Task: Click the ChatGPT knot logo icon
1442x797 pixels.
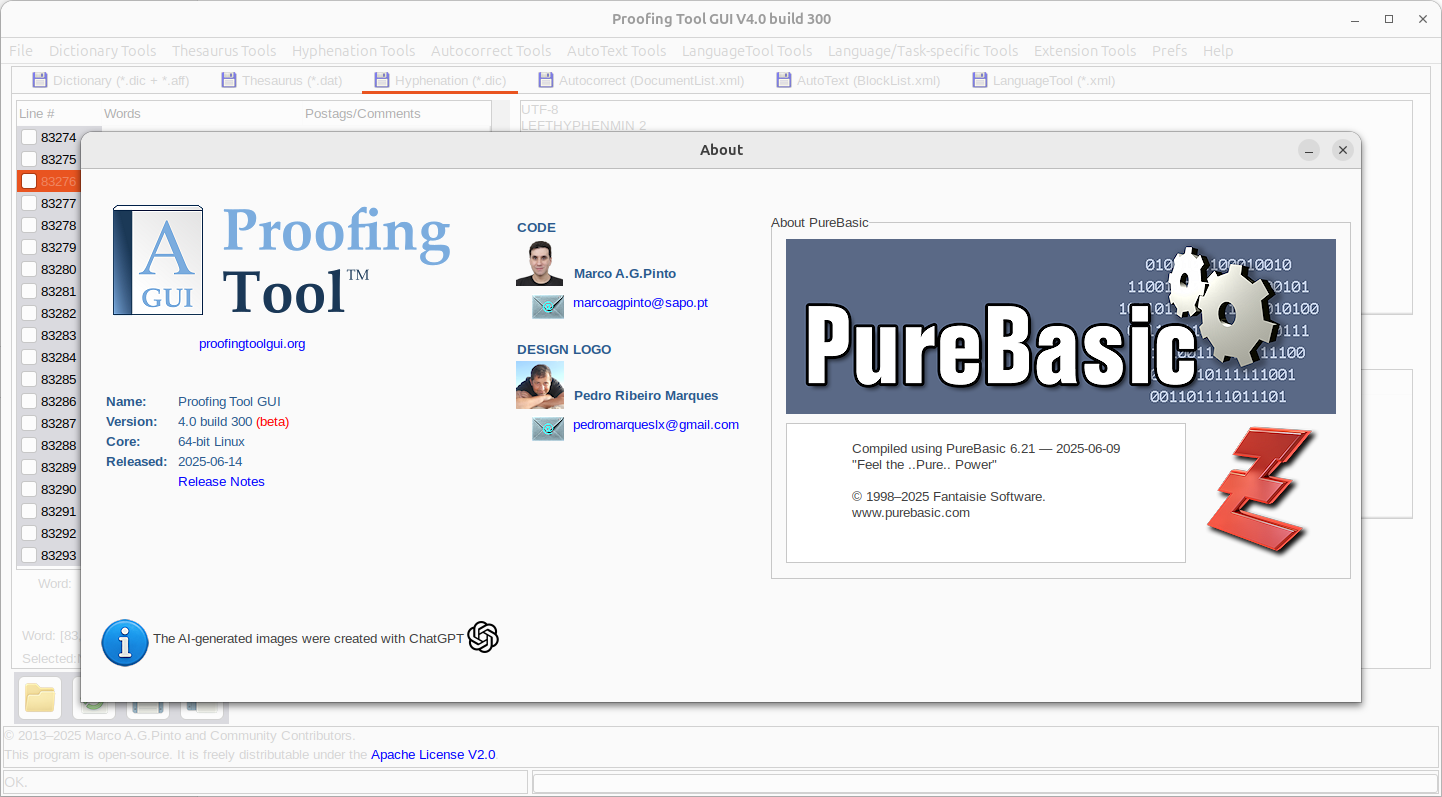Action: tap(483, 637)
